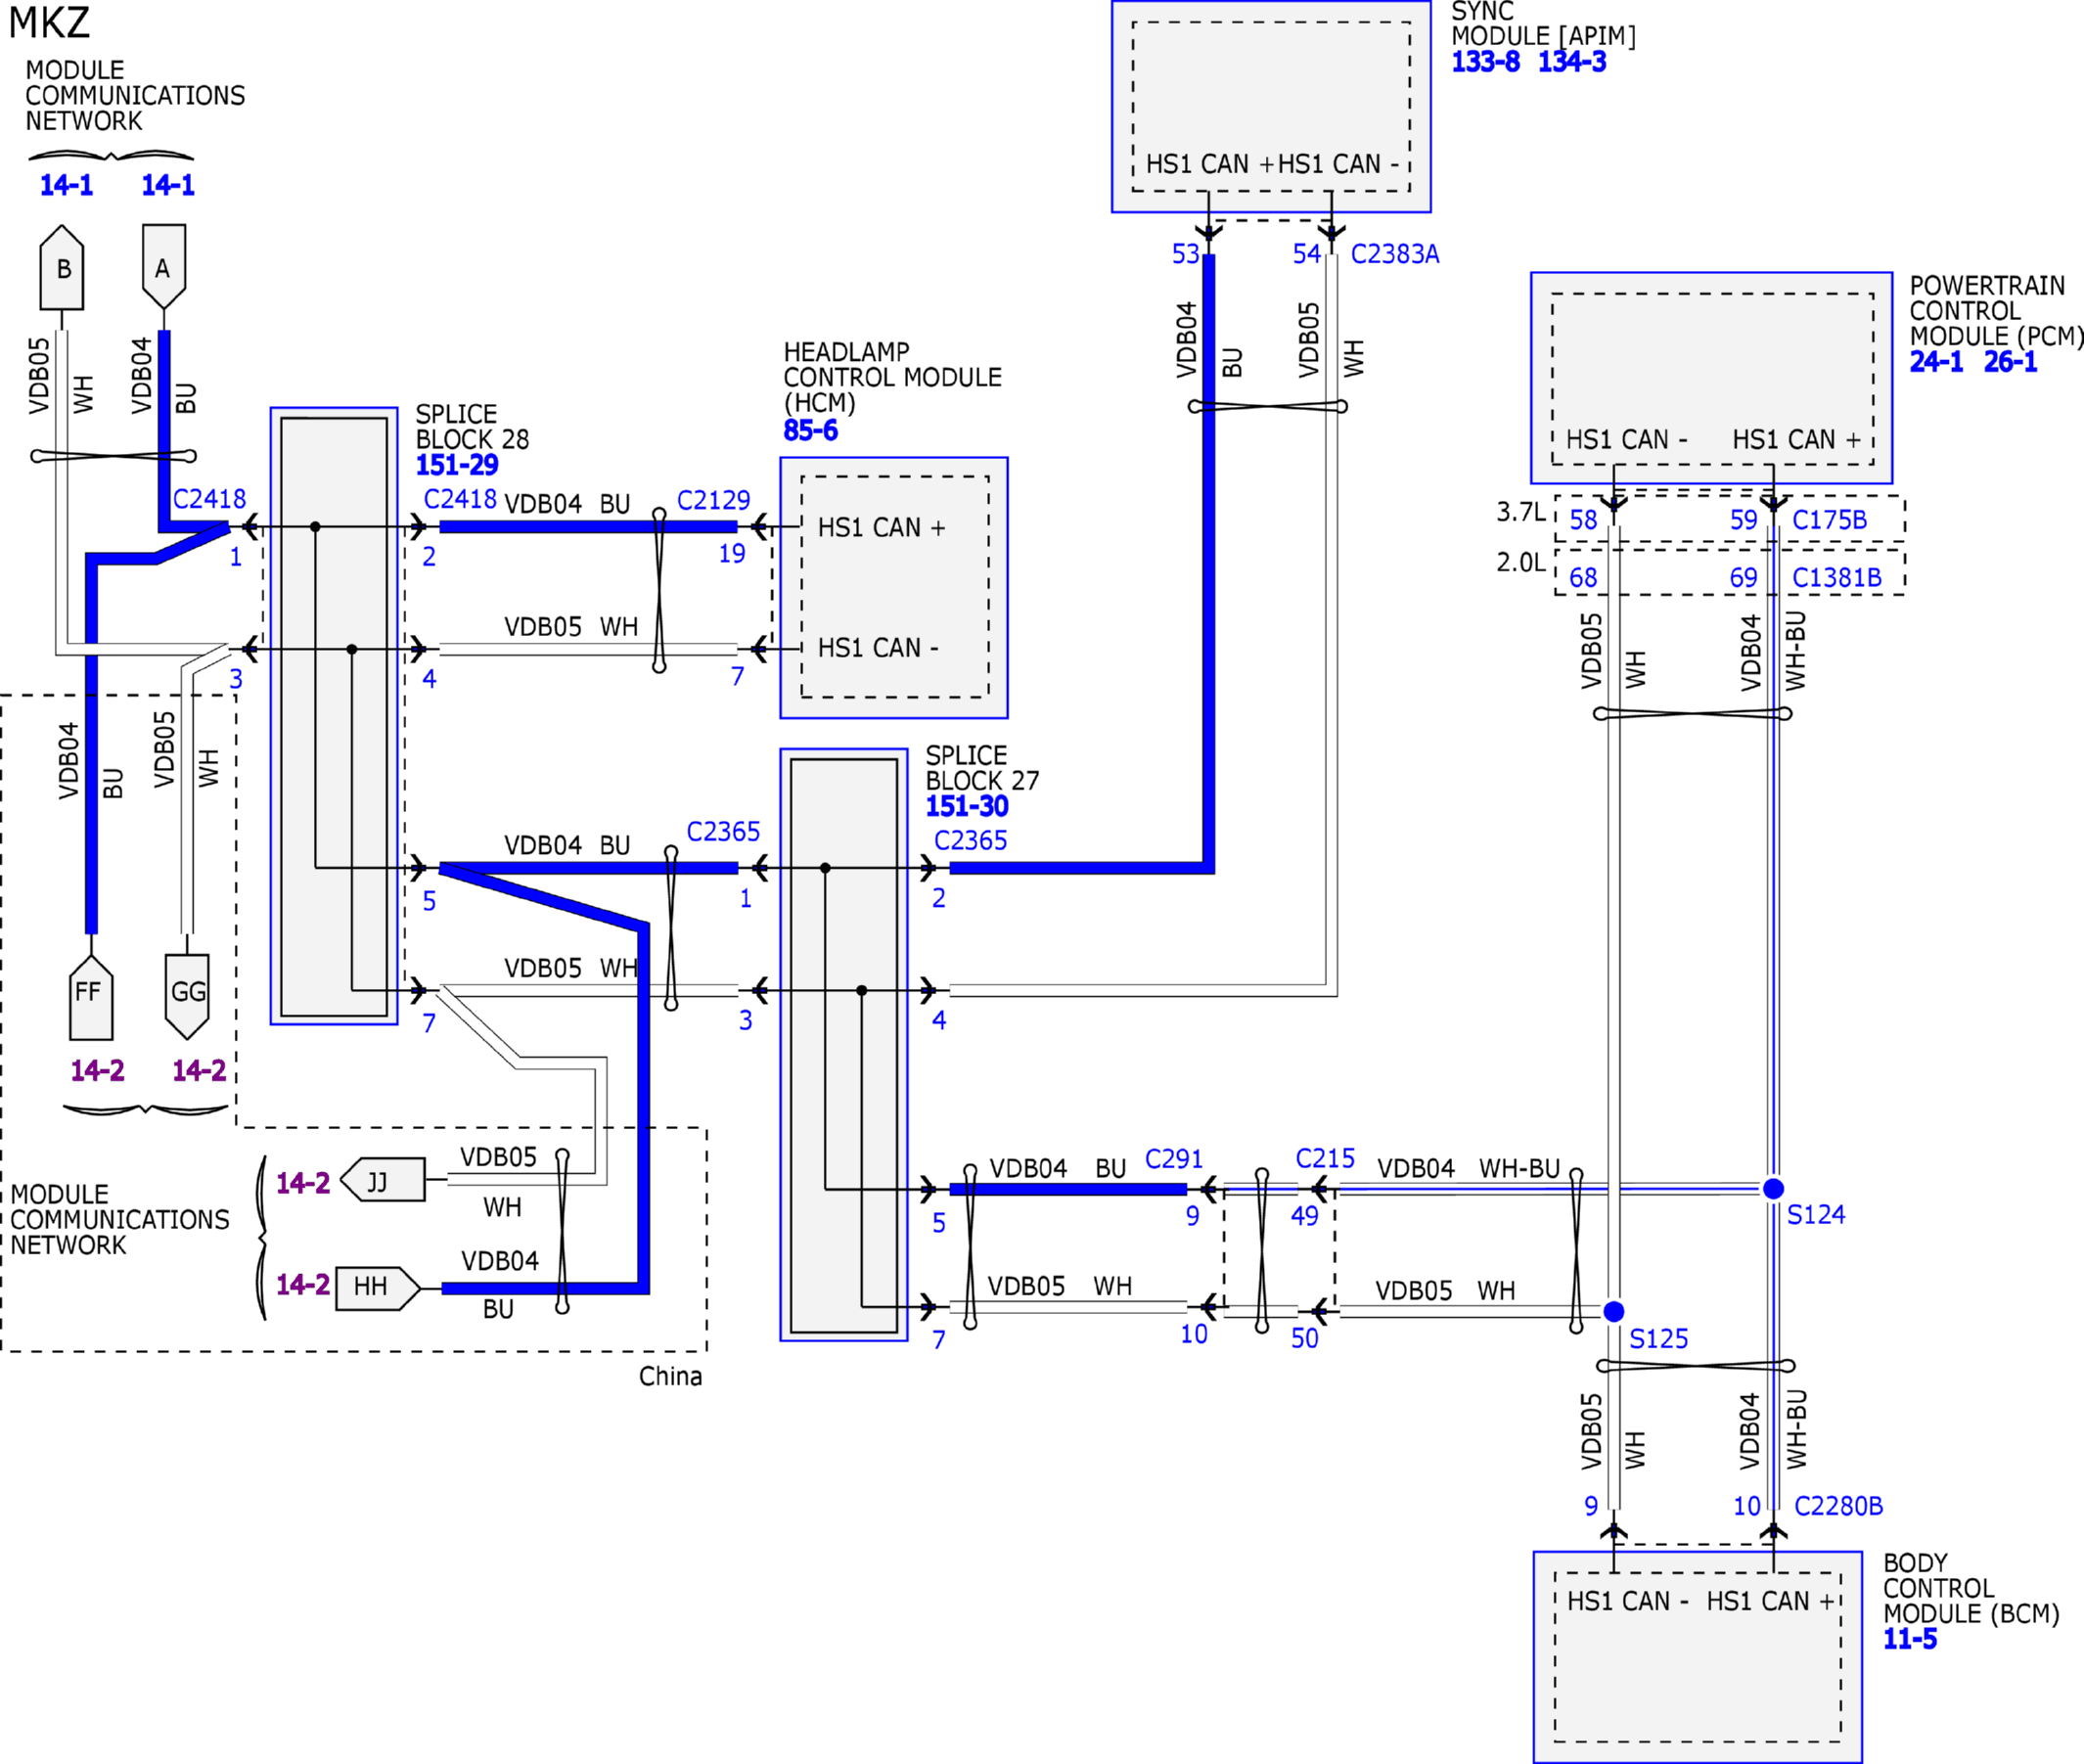Select the S125 splice dot
This screenshot has height=1764, width=2084.
[x=1614, y=1311]
